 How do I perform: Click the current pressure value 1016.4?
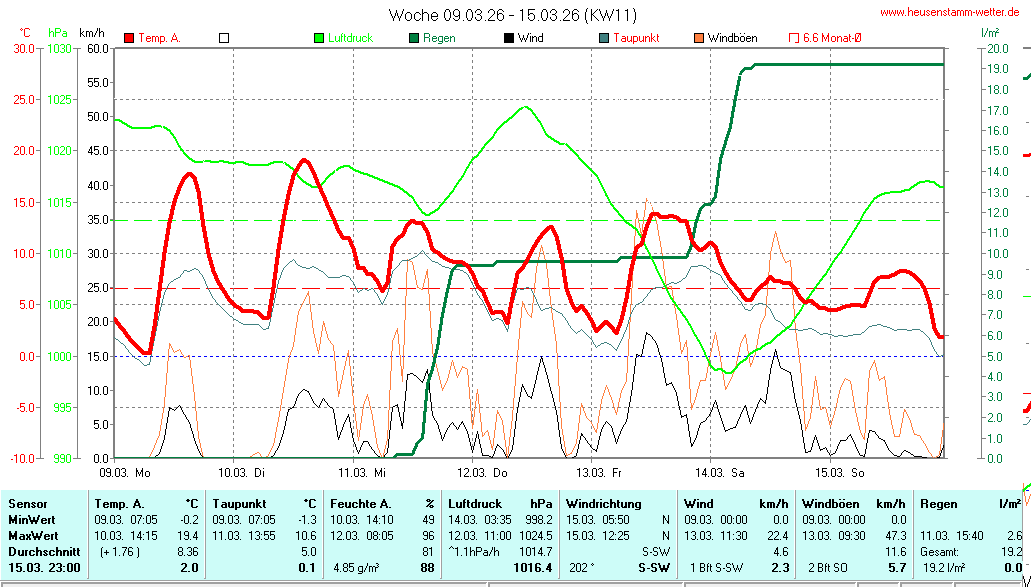click(x=532, y=568)
